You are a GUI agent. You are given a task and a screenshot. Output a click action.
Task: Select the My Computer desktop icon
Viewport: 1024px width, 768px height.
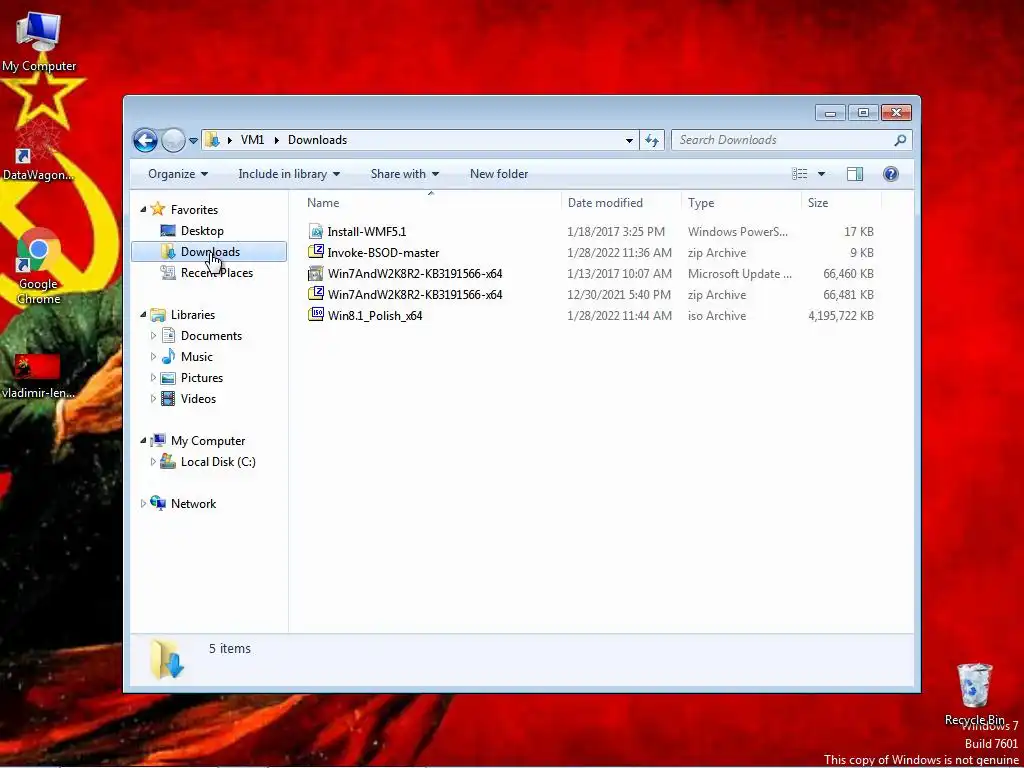[x=39, y=42]
